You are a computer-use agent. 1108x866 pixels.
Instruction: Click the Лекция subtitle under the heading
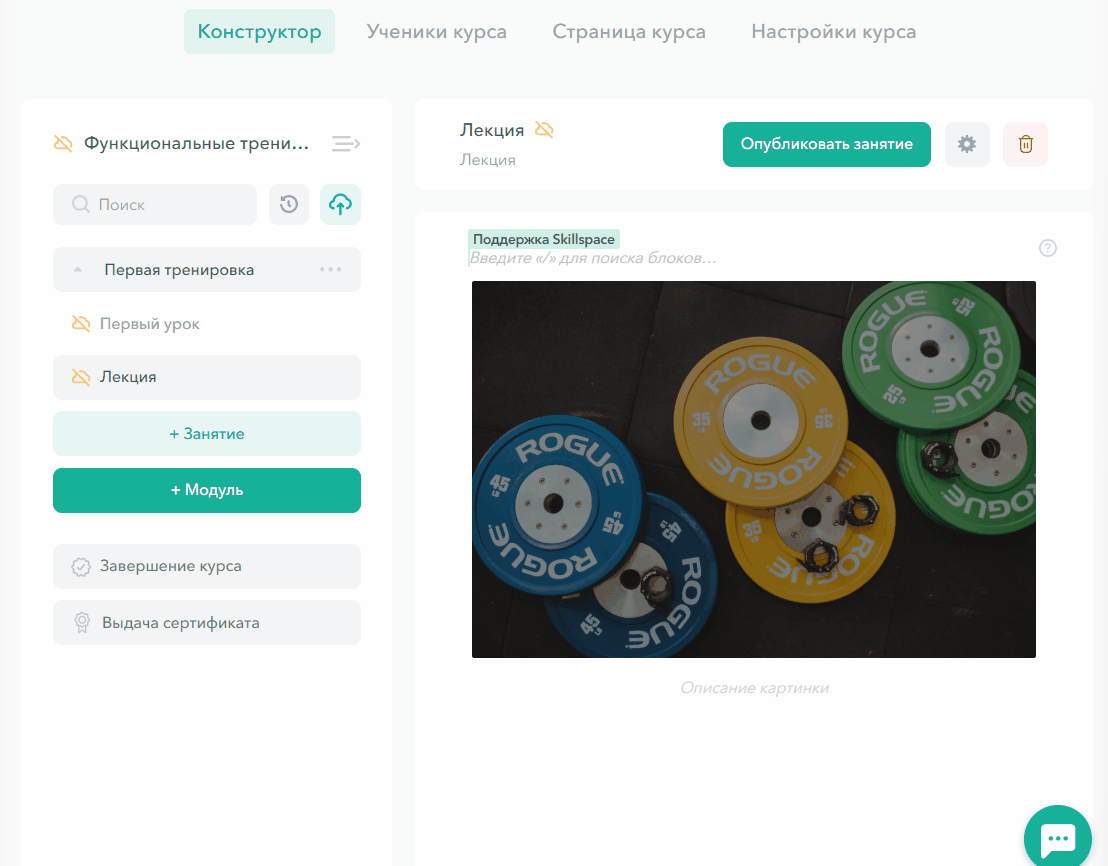488,160
